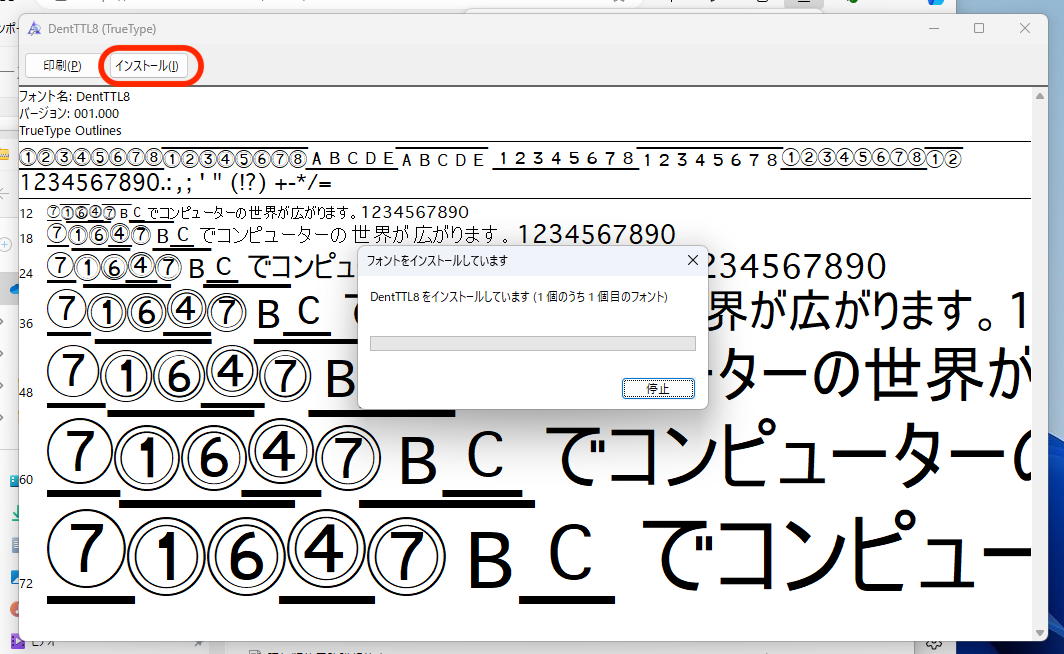Viewport: 1064px width, 654px height.
Task: Click the バージョン: 001.000 version line
Action: pos(69,114)
